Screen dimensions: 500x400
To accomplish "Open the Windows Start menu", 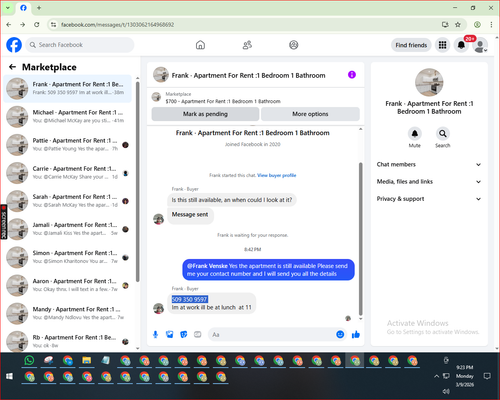I will [9, 376].
